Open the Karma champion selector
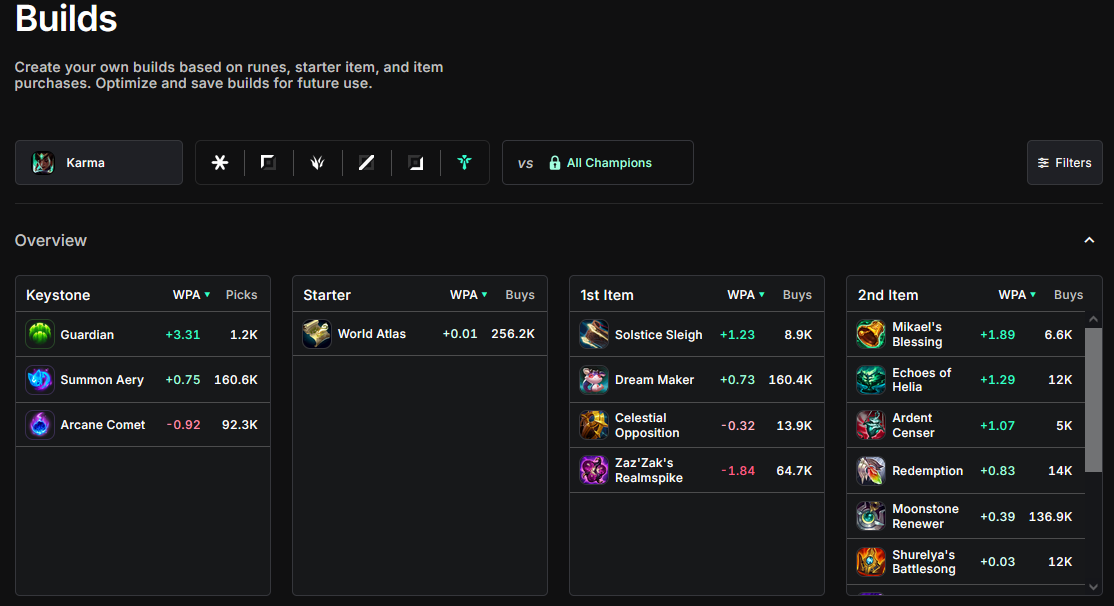The width and height of the screenshot is (1114, 606). tap(99, 163)
